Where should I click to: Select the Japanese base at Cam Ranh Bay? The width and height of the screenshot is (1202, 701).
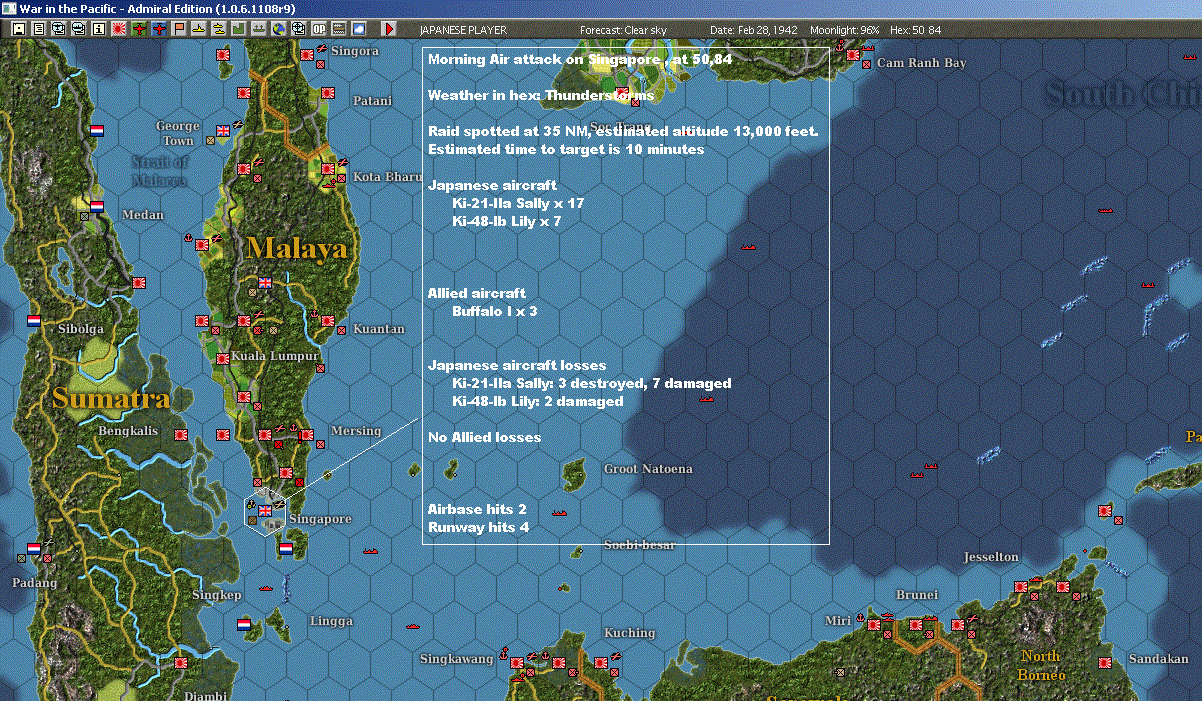[x=853, y=55]
